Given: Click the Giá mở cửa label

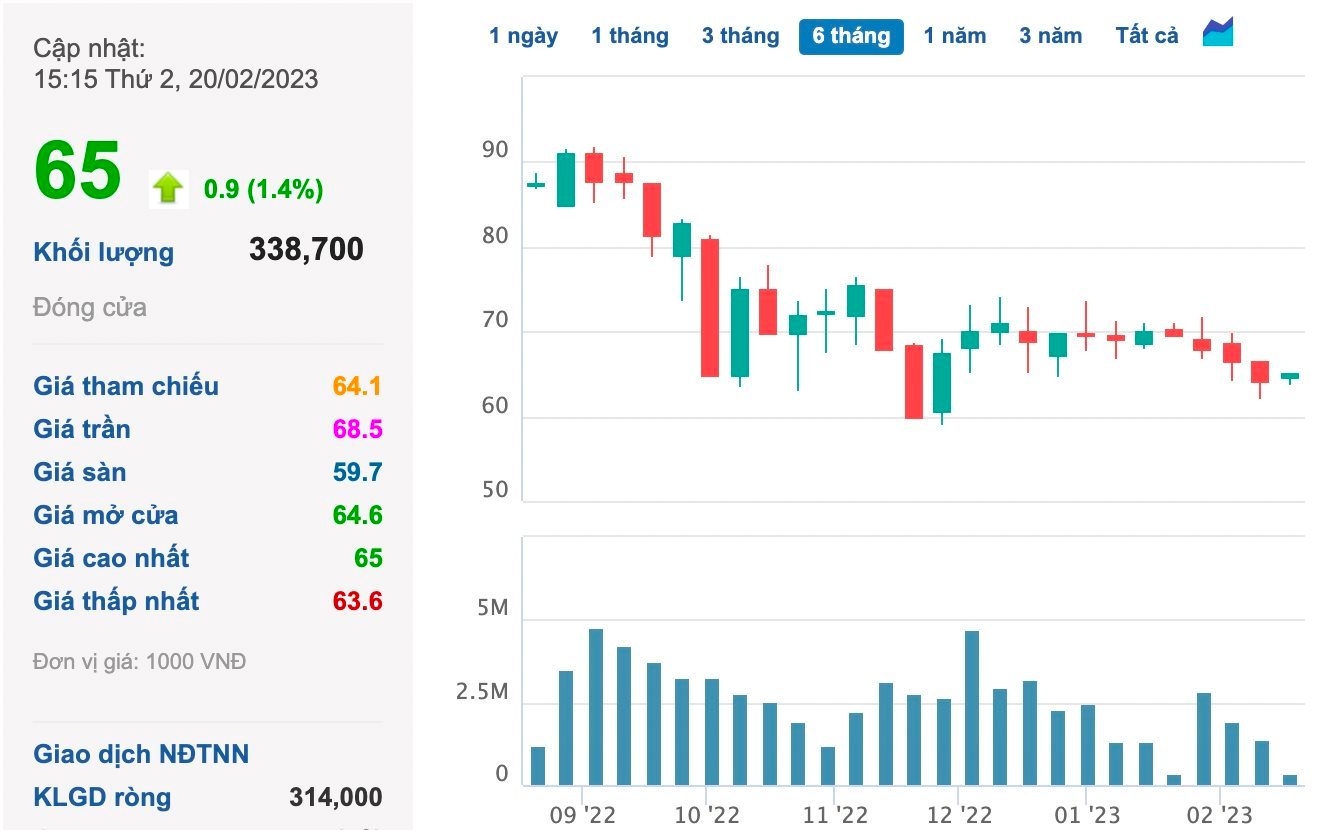Looking at the screenshot, I should coord(106,515).
